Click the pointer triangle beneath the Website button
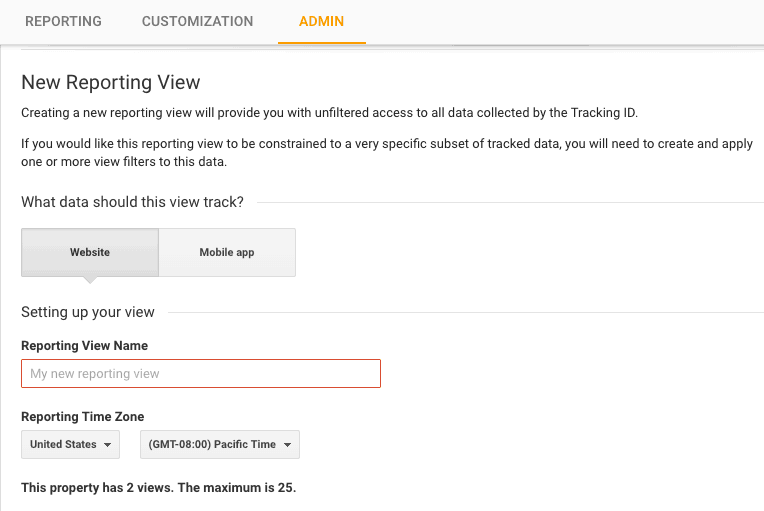The image size is (764, 511). [x=90, y=280]
